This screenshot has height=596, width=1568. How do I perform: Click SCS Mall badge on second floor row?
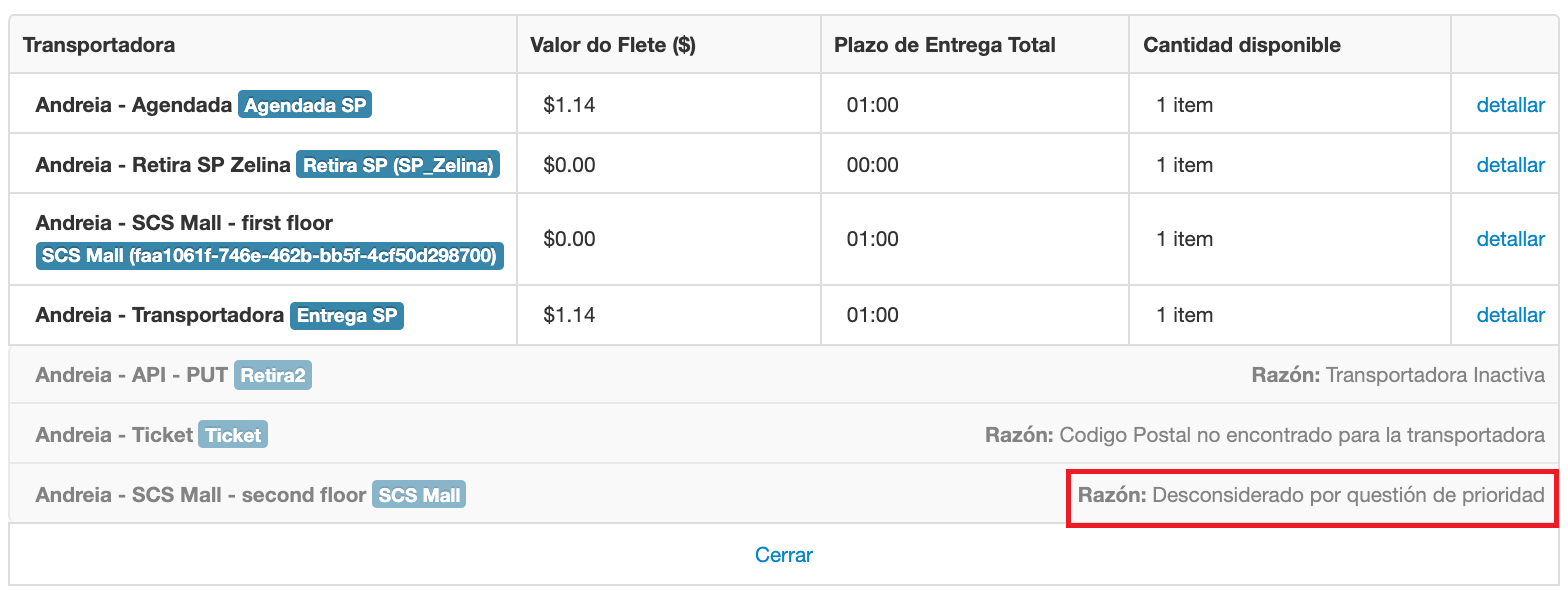coord(419,495)
